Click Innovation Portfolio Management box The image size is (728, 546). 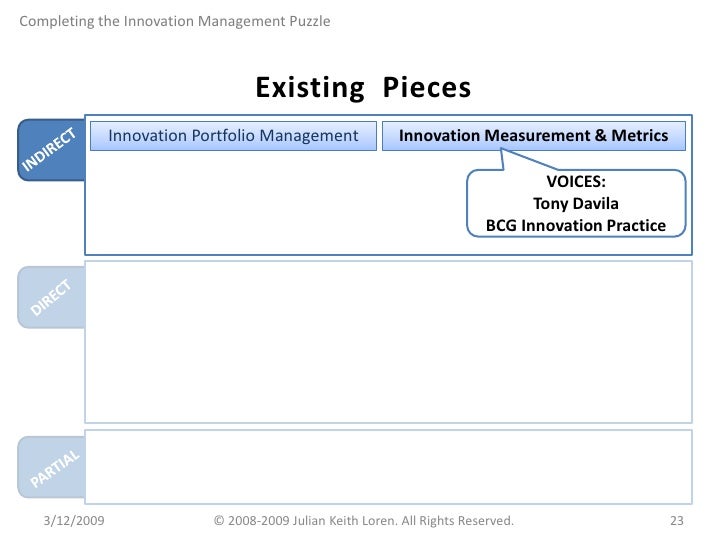coord(233,136)
